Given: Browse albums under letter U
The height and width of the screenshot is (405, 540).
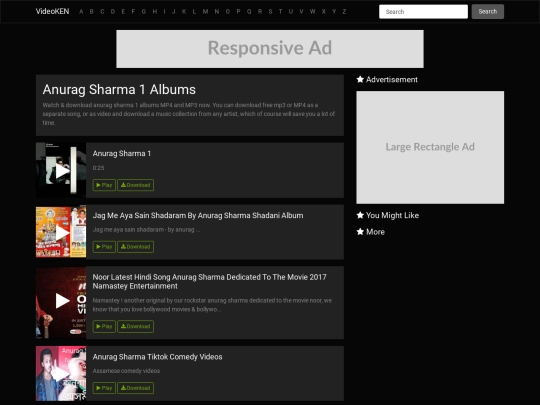Looking at the screenshot, I should point(291,11).
